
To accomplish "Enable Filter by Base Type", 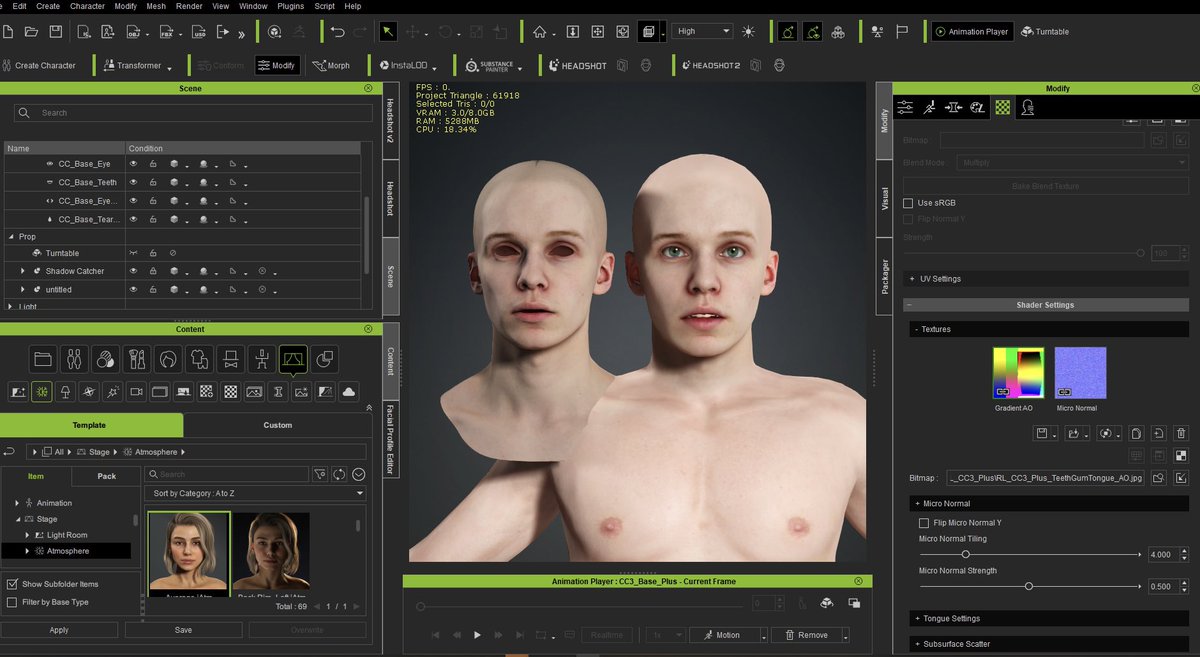I will pos(12,602).
